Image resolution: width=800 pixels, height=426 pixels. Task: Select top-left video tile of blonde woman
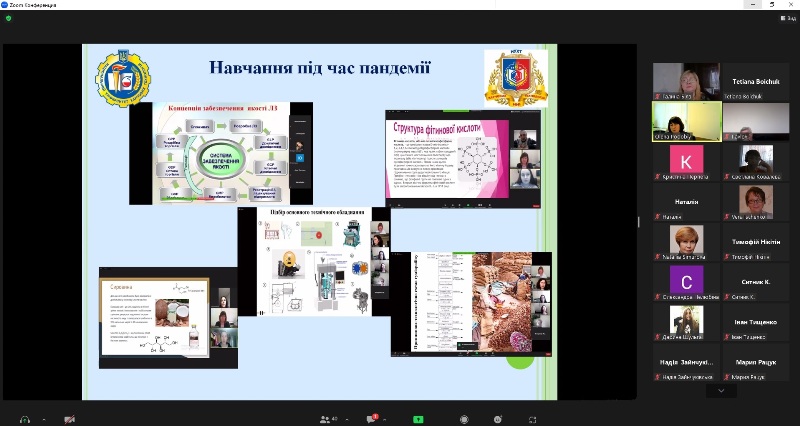(686, 82)
